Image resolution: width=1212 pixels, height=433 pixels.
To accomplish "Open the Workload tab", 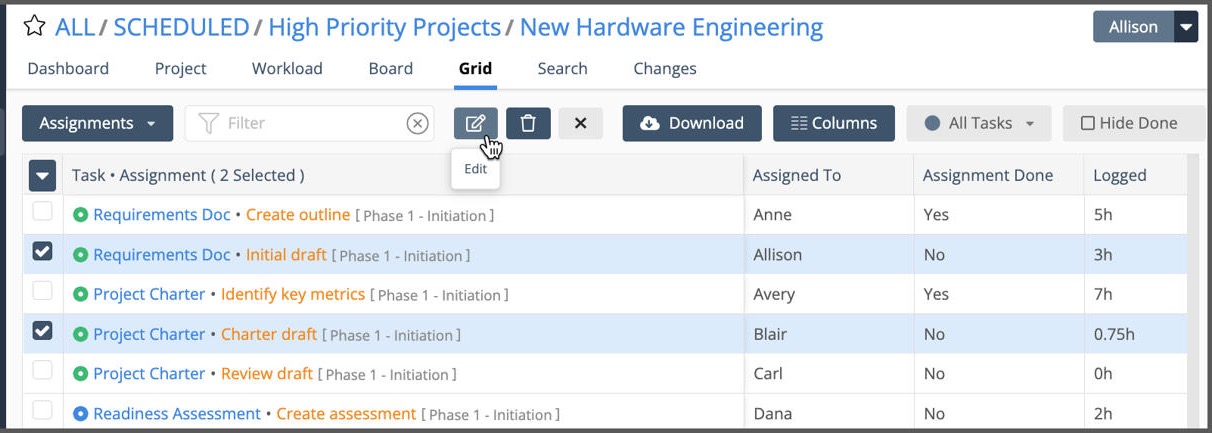I will 287,69.
